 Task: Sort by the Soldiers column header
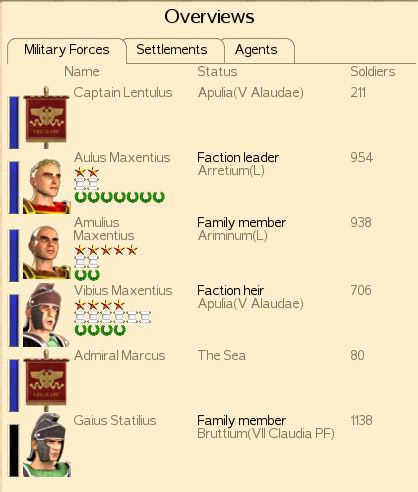click(373, 72)
